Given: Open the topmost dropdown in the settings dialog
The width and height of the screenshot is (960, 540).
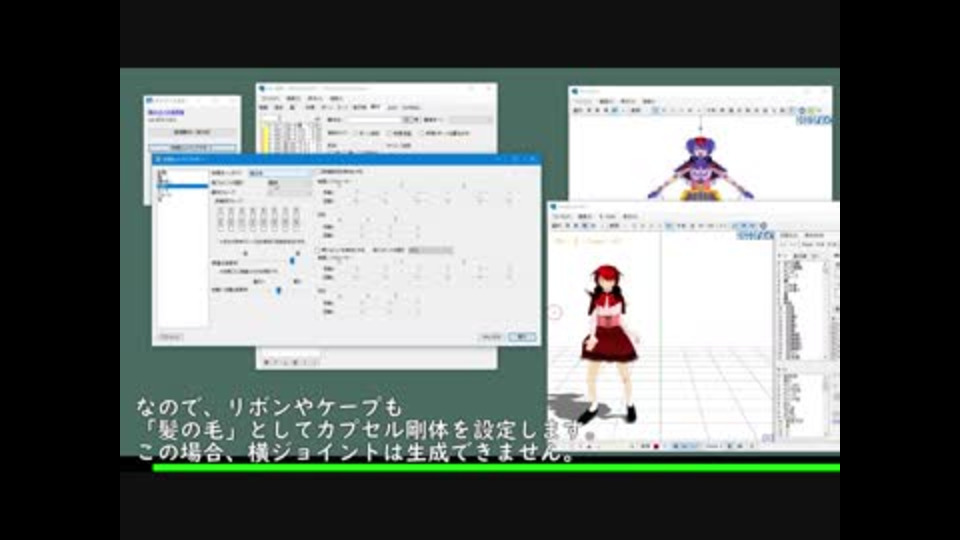Looking at the screenshot, I should click(x=279, y=173).
